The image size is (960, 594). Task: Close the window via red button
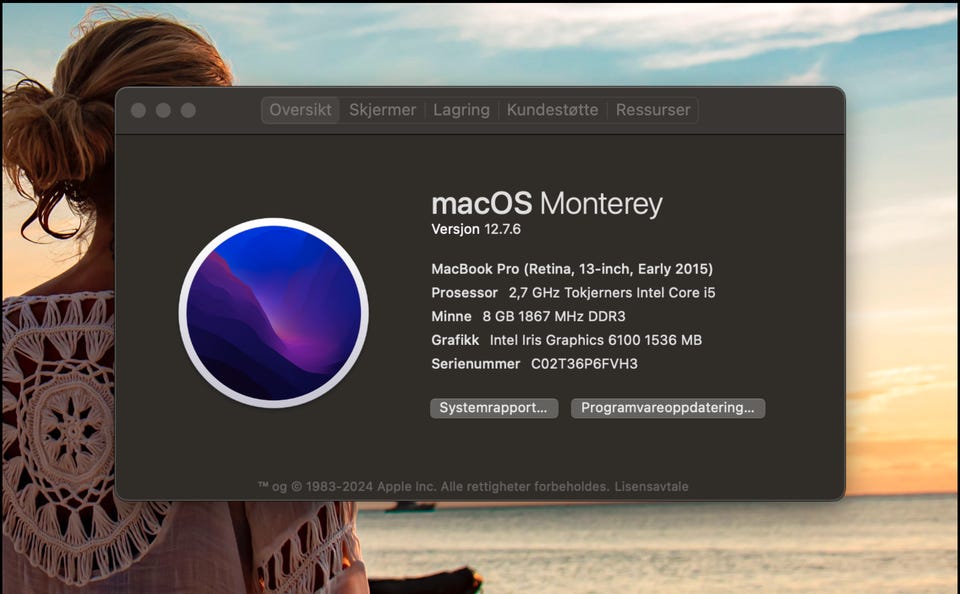(138, 110)
